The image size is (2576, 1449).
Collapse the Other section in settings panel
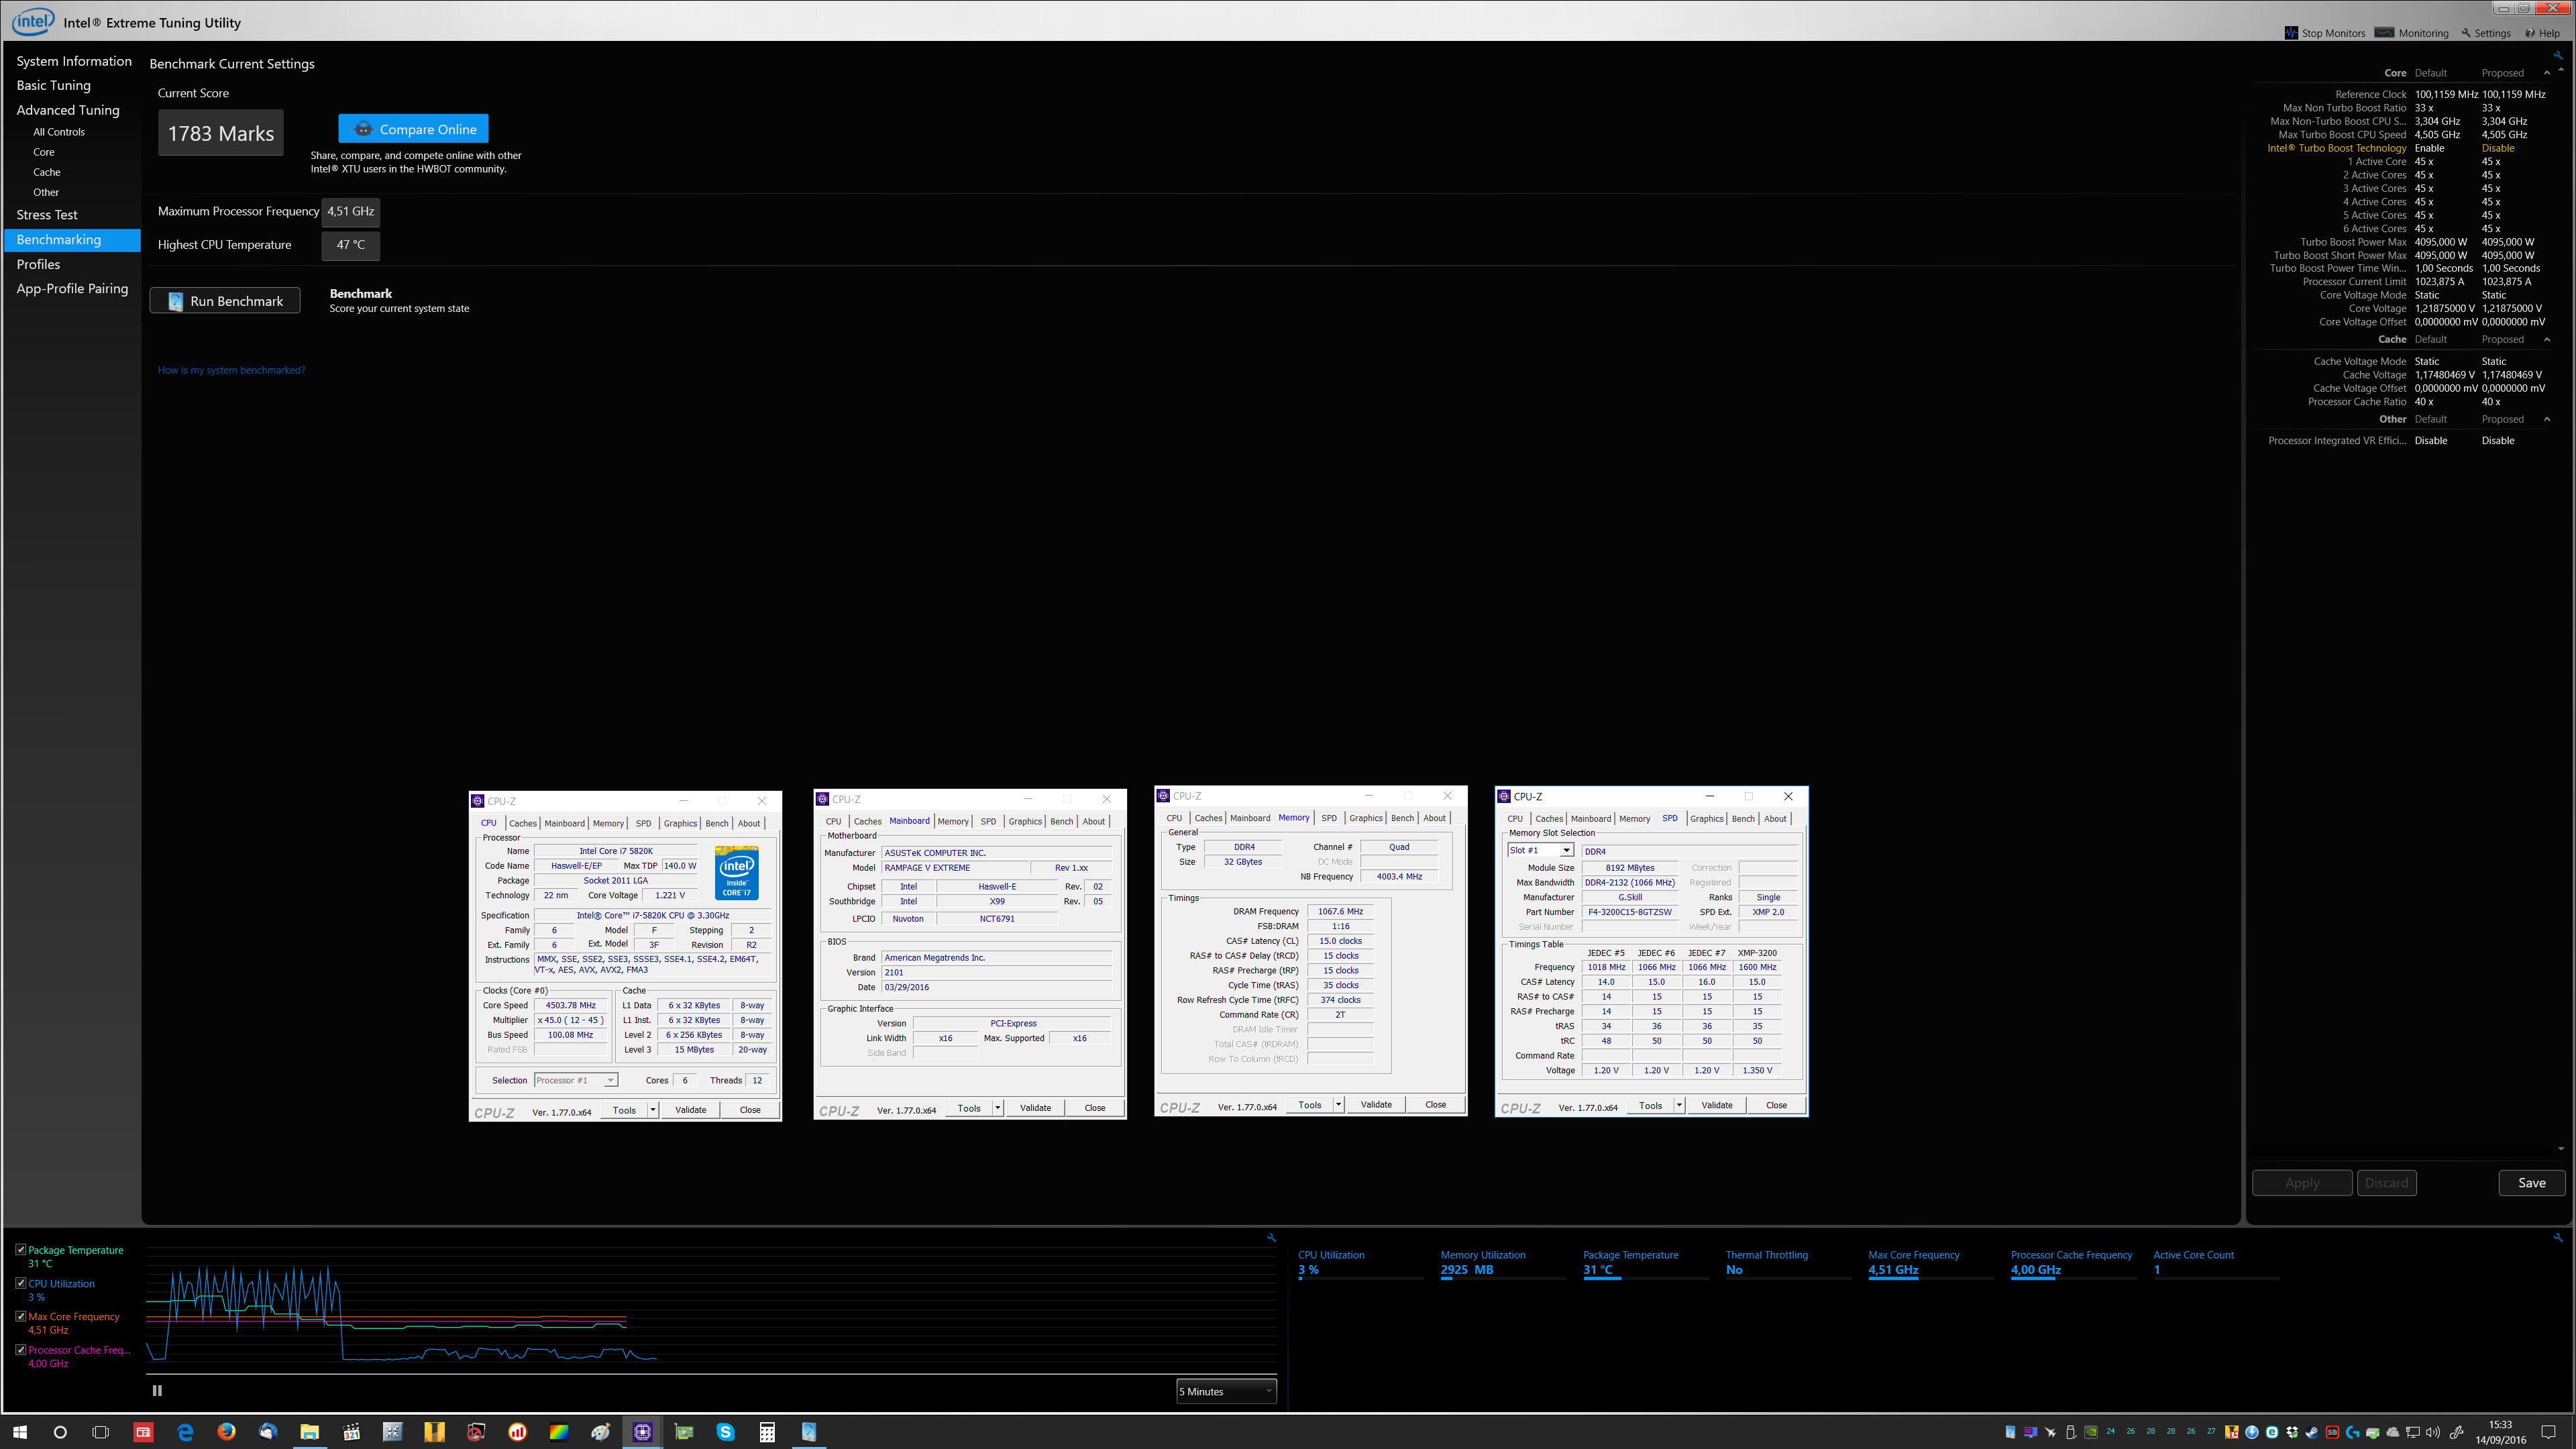2547,419
